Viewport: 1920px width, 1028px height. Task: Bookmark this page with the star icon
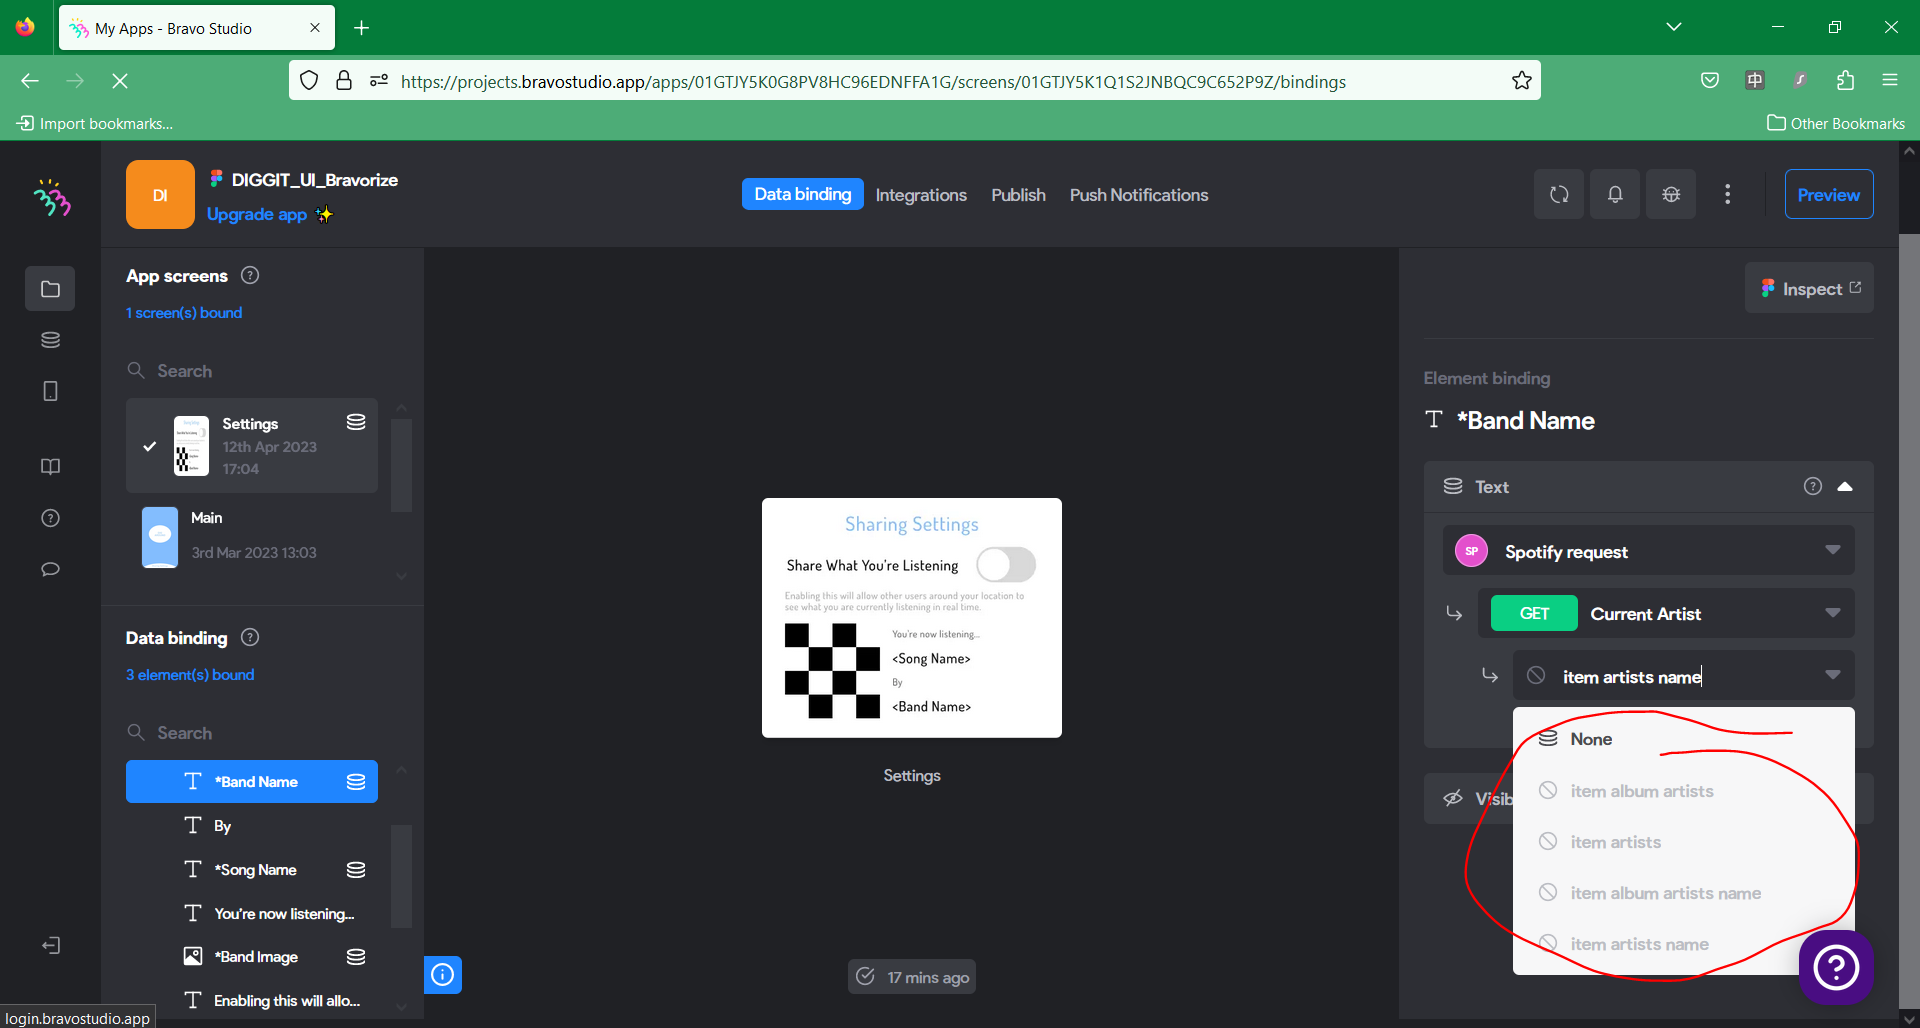click(x=1521, y=81)
